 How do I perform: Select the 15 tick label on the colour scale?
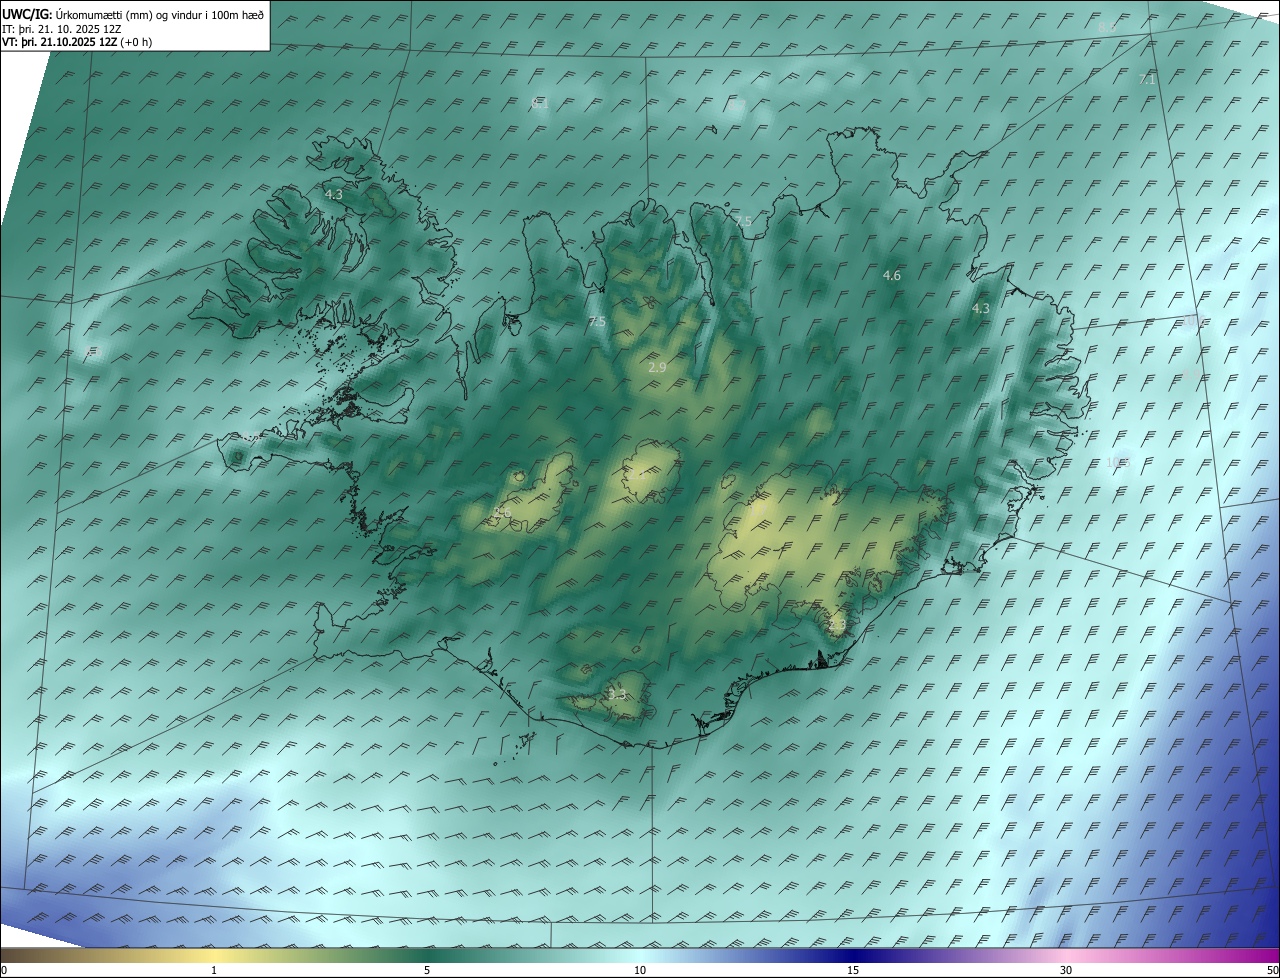point(853,970)
